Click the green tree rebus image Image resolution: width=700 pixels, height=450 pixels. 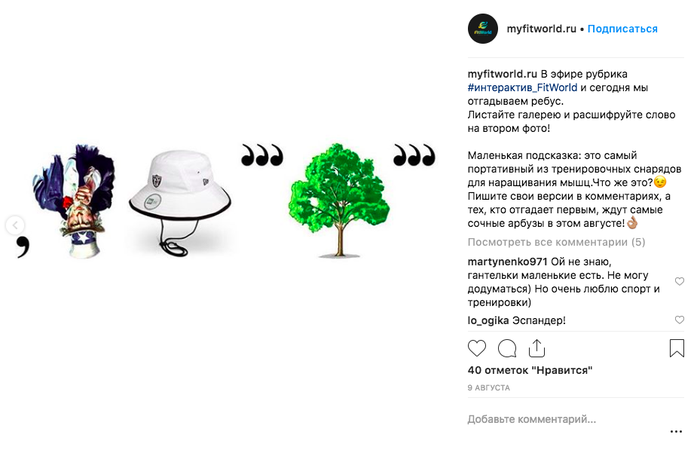338,200
